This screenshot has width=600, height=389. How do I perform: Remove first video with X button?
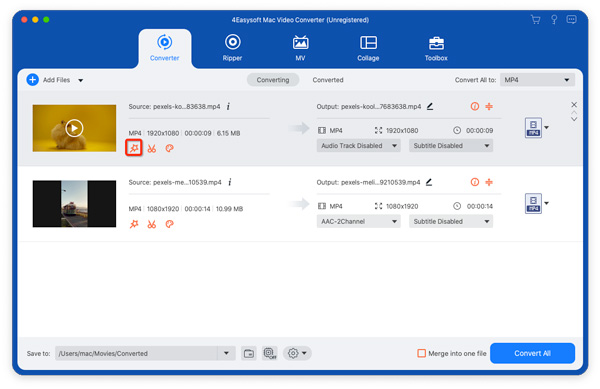[574, 104]
